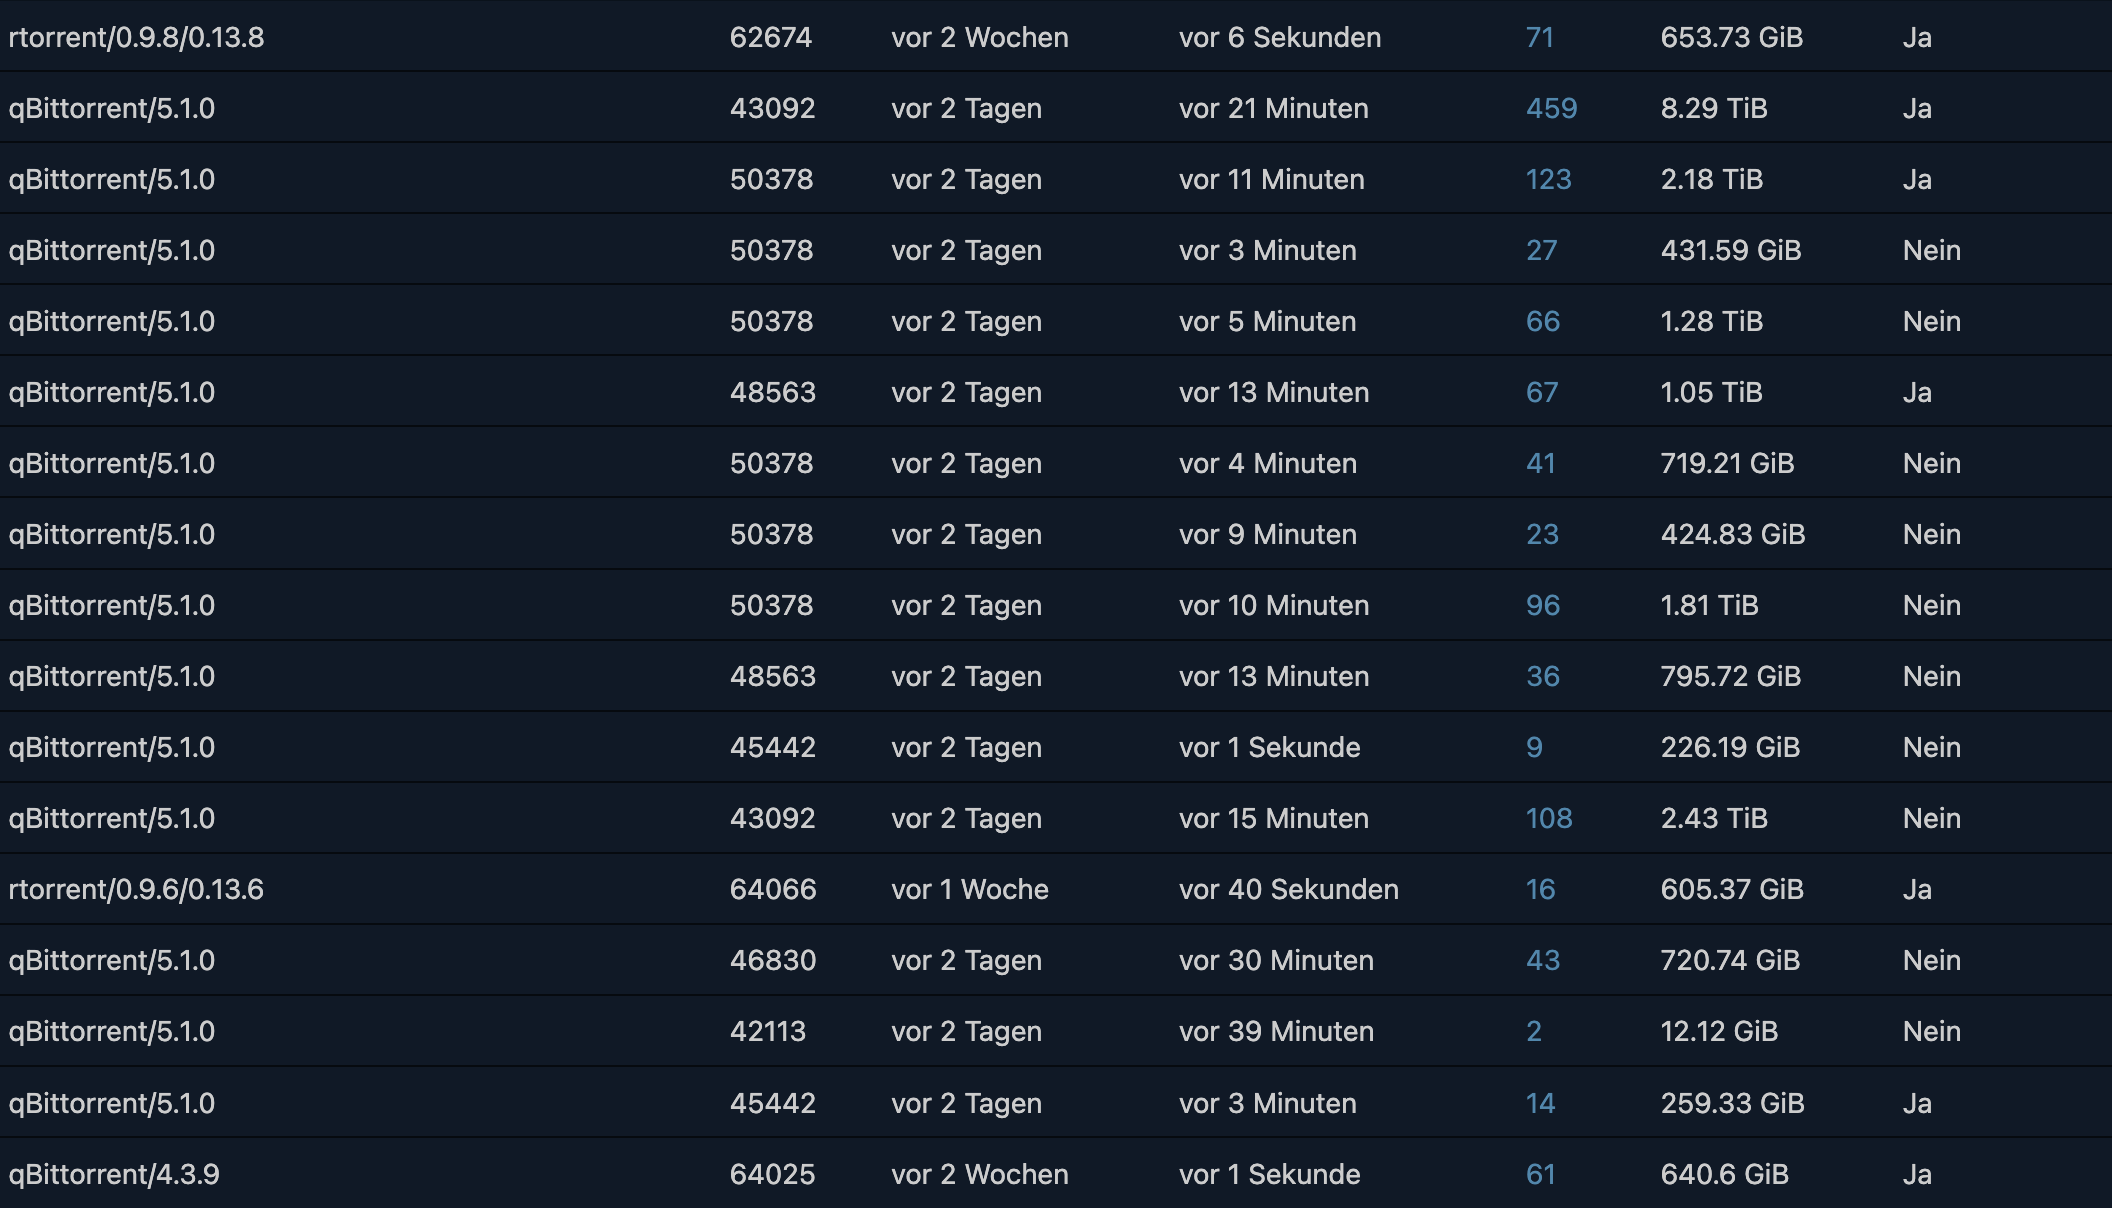Click the blue number 2 link

1534,1031
